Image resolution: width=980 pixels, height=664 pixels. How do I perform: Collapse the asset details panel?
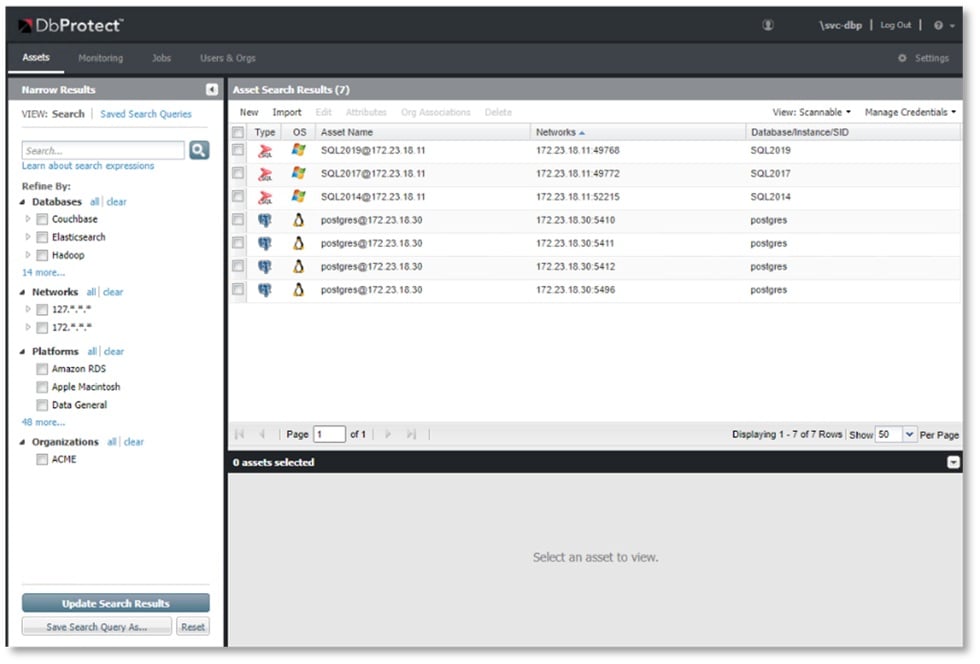coord(953,462)
